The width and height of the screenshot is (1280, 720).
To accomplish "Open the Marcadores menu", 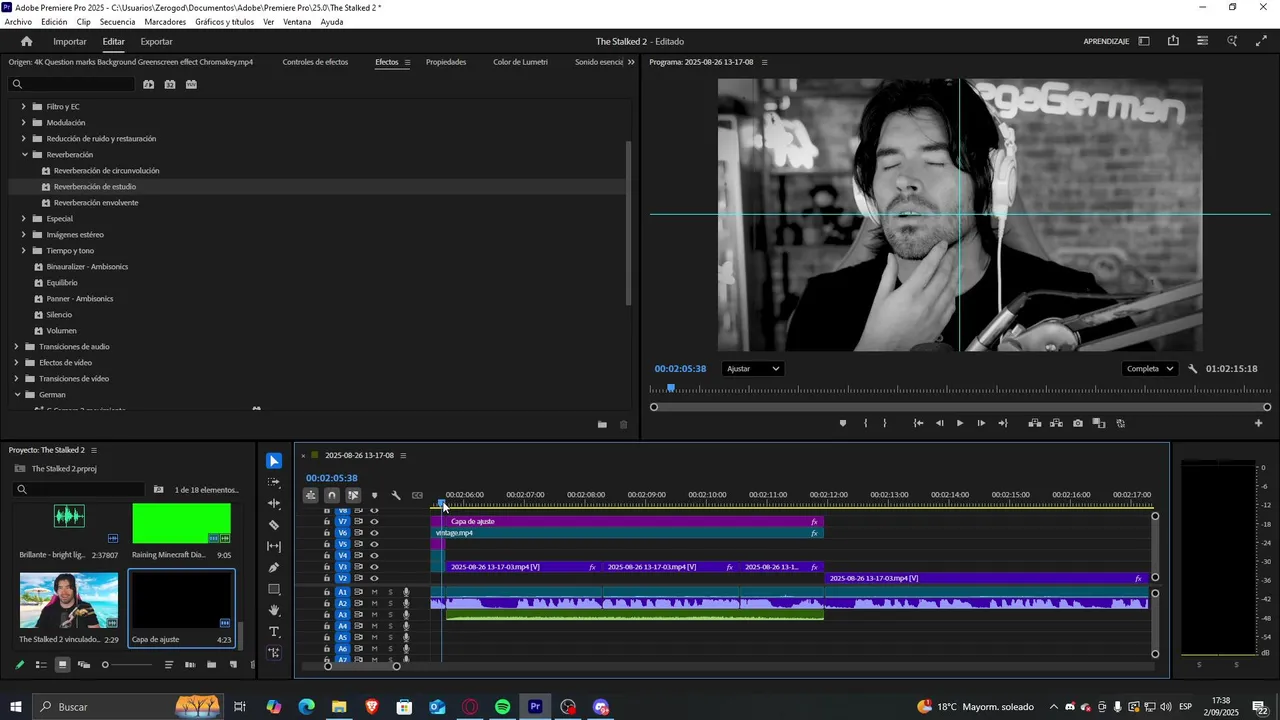I will [x=165, y=22].
